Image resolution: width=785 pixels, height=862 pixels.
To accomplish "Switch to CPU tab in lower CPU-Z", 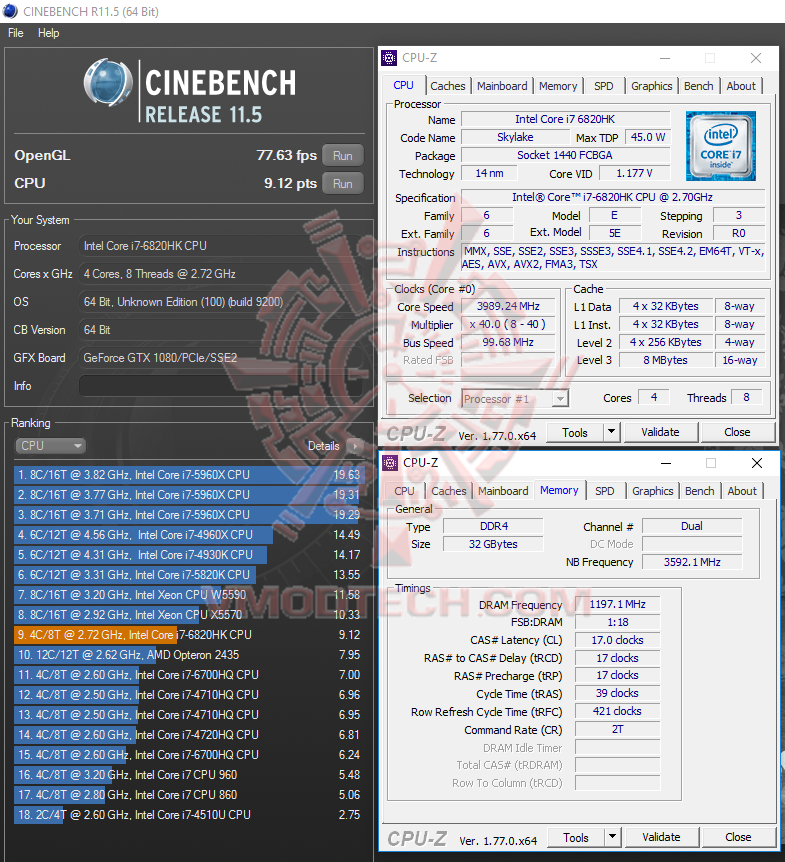I will [x=405, y=491].
